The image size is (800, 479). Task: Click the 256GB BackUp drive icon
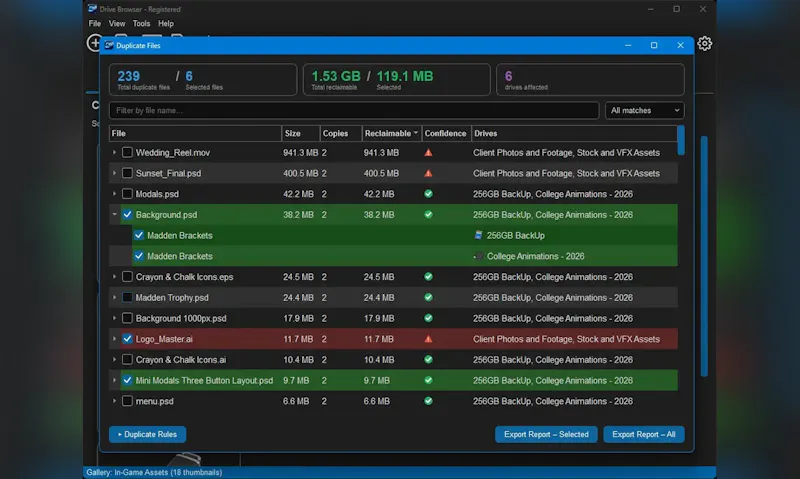[x=478, y=235]
